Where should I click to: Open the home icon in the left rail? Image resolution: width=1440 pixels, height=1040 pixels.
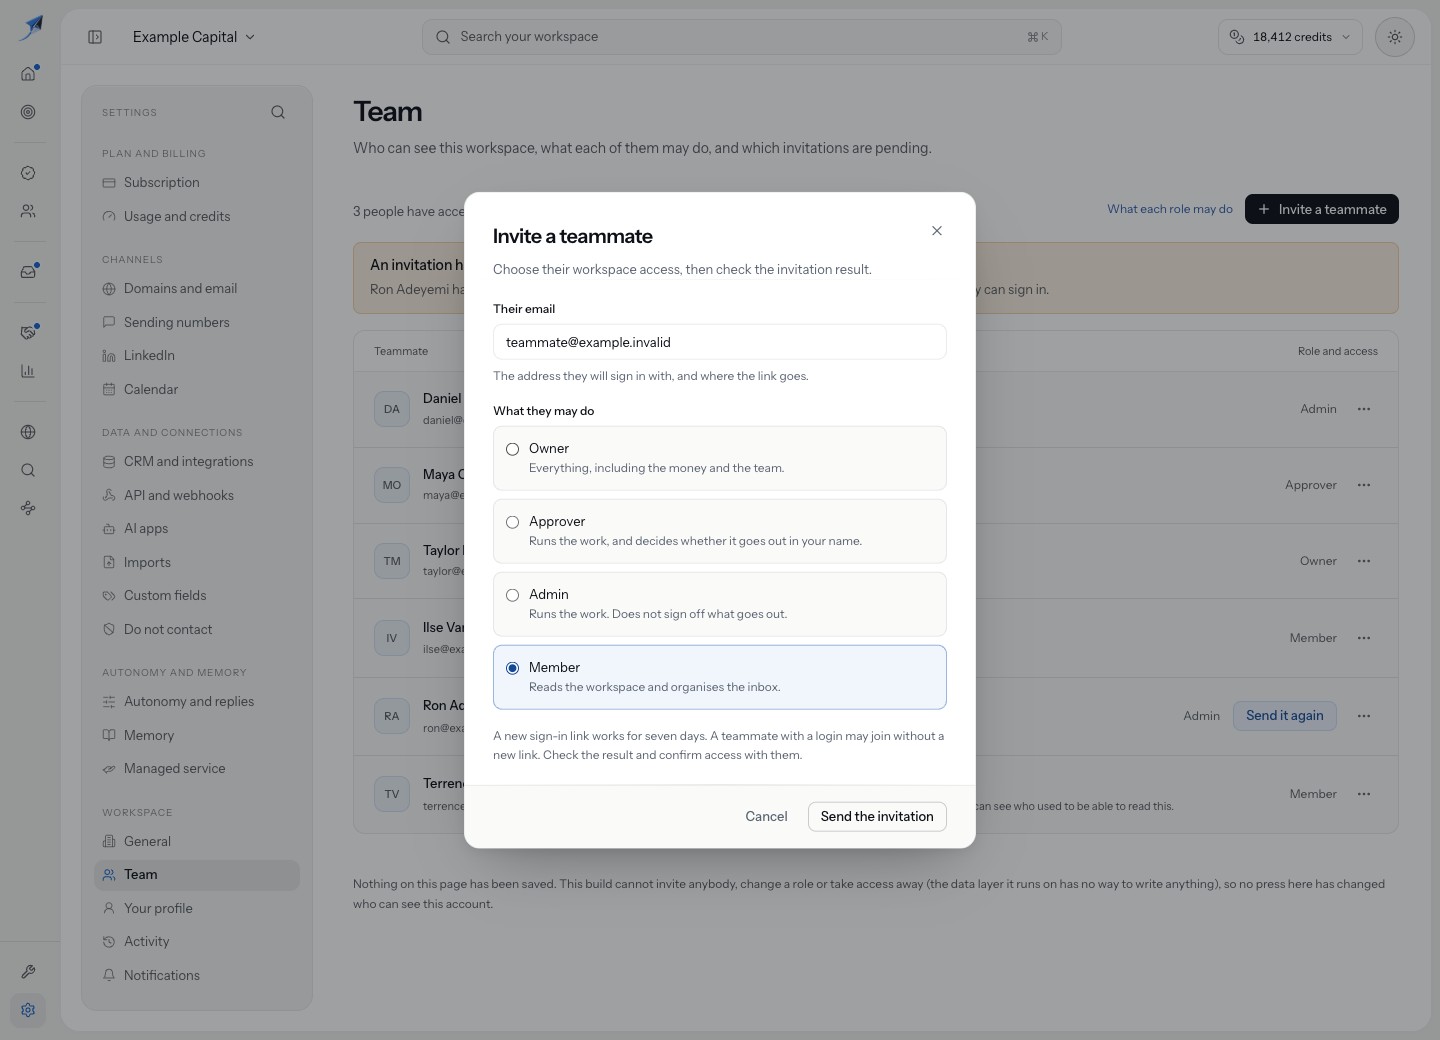point(28,73)
